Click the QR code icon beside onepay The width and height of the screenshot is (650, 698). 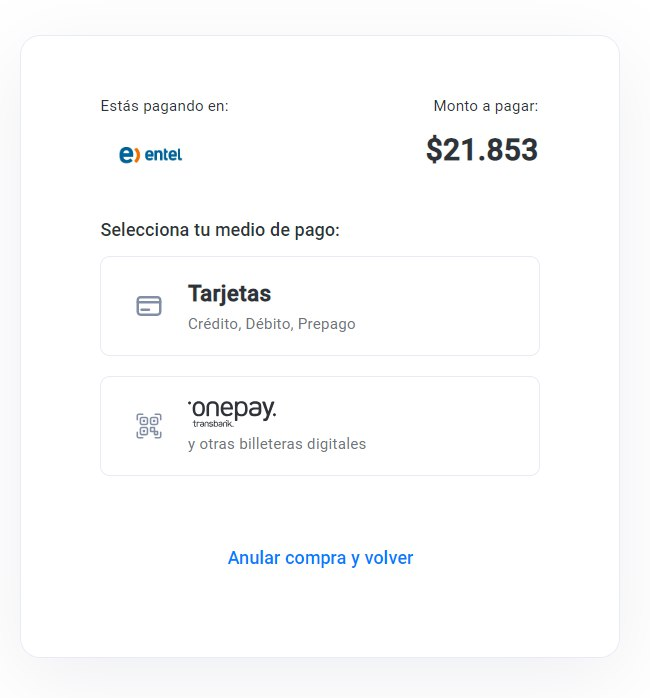(149, 426)
